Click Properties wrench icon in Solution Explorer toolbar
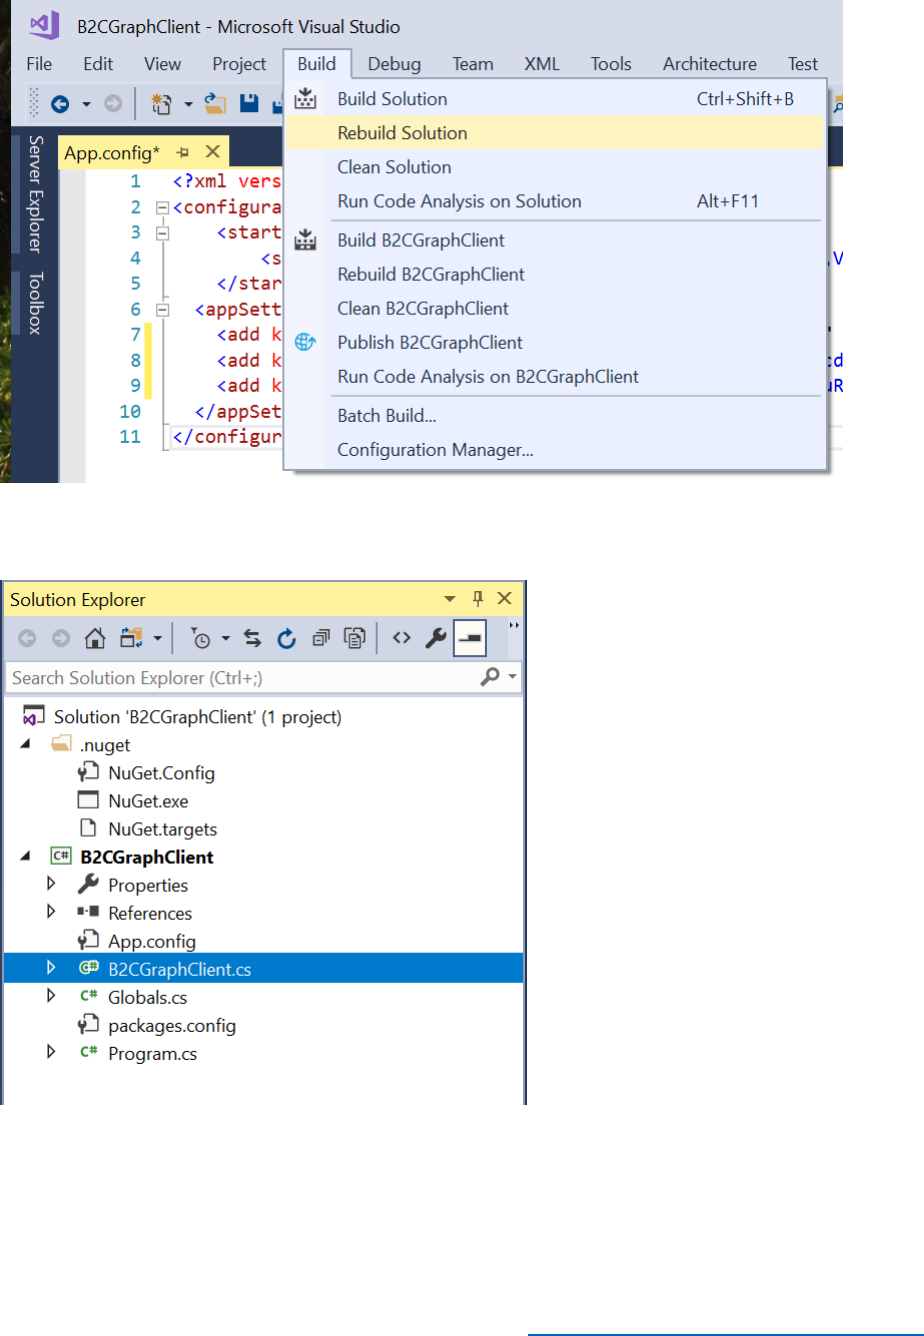The image size is (924, 1336). tap(435, 638)
